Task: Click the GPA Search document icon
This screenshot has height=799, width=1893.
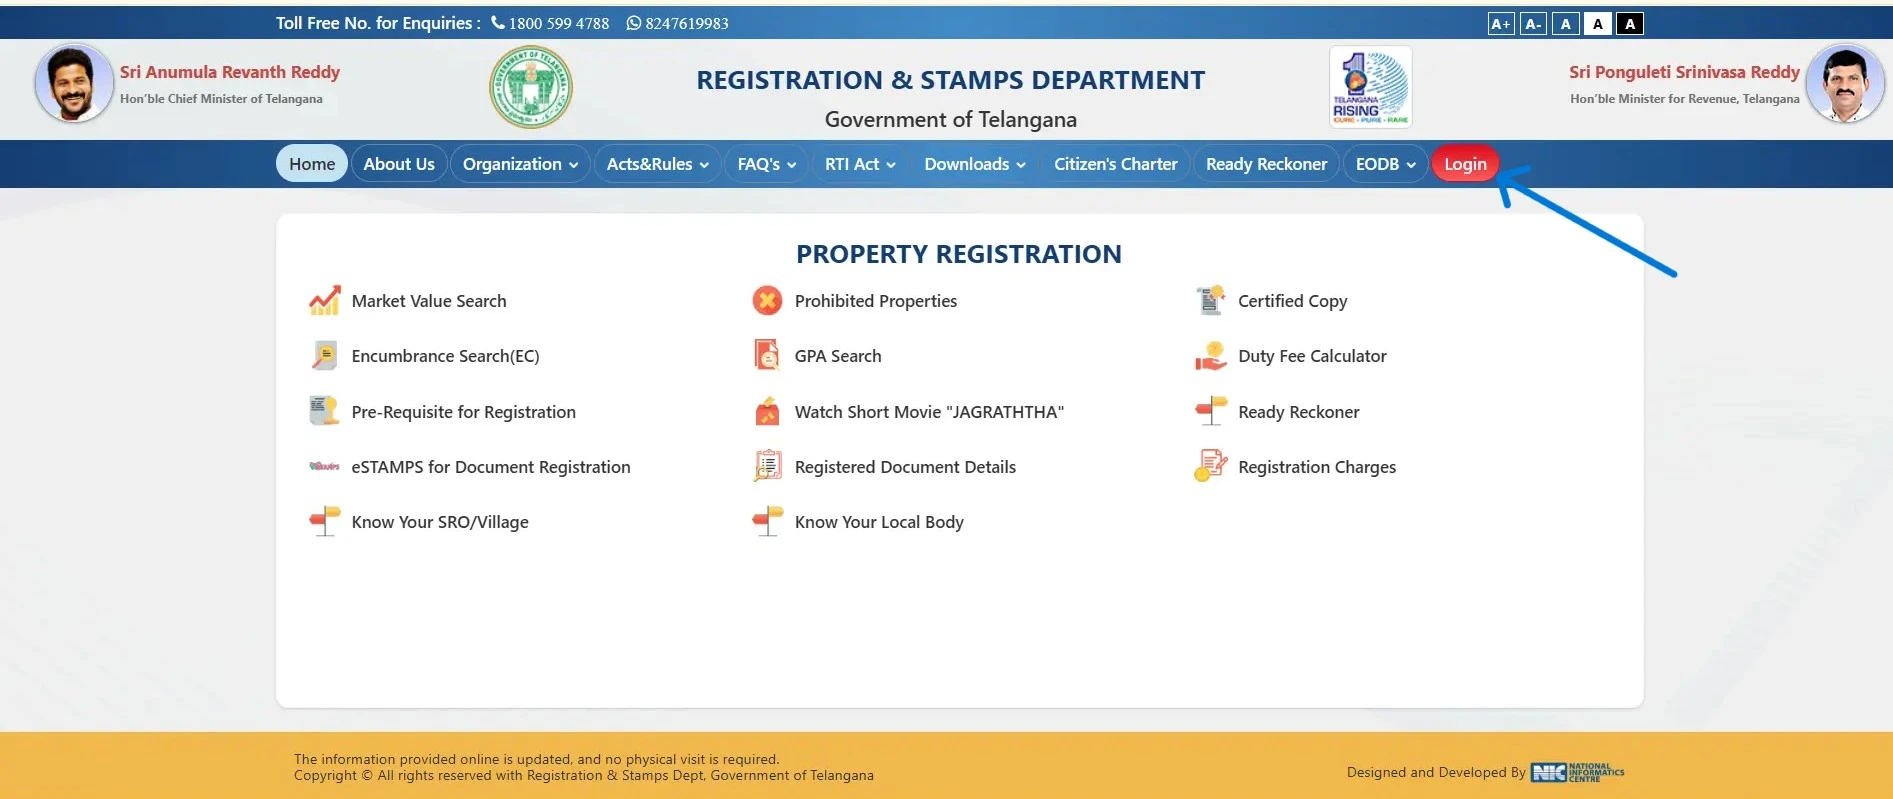Action: pyautogui.click(x=767, y=355)
